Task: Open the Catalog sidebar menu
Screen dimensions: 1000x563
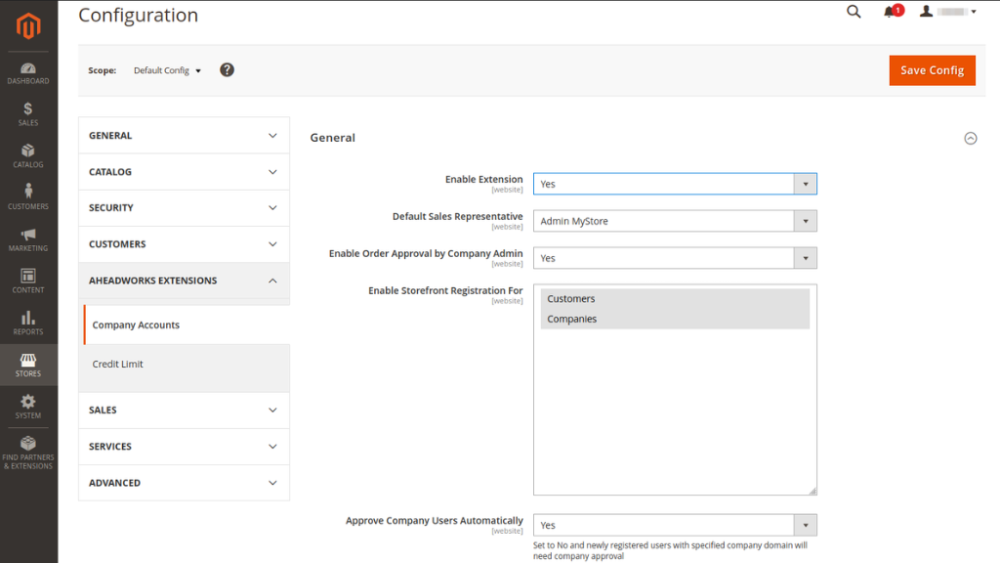Action: click(x=28, y=156)
